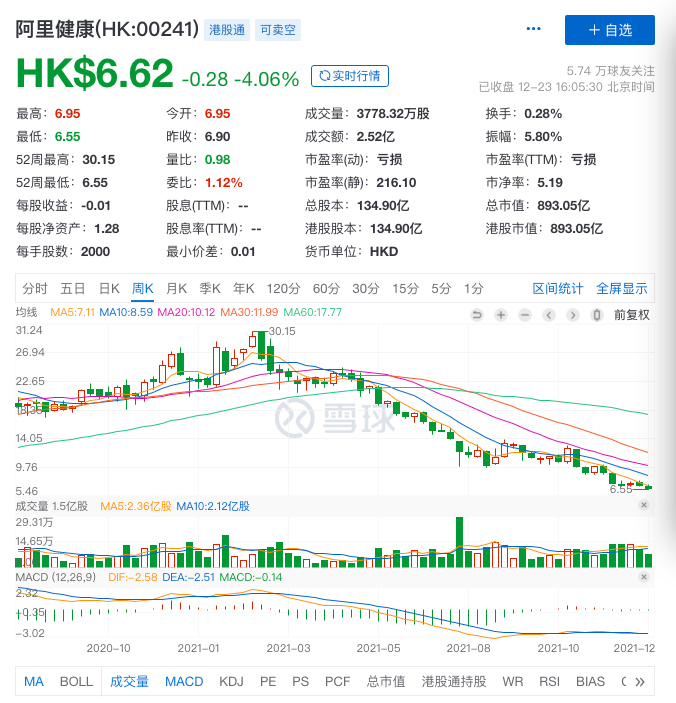Click the HK$6.62 current price
676x703 pixels.
tap(94, 73)
